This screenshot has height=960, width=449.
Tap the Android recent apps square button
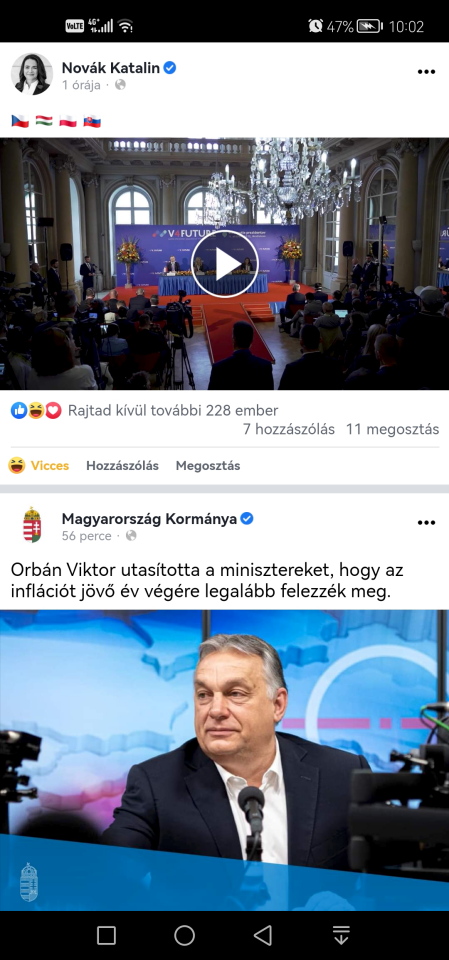click(106, 935)
